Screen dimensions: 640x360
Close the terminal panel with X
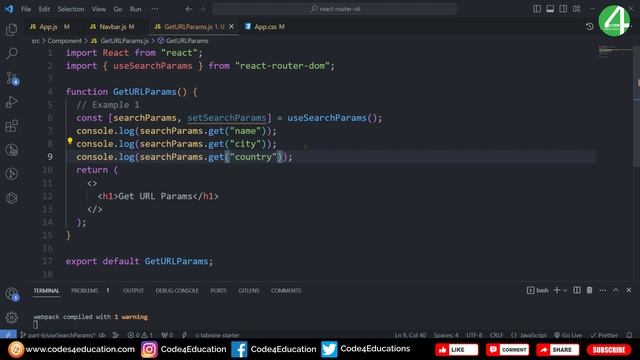(629, 290)
